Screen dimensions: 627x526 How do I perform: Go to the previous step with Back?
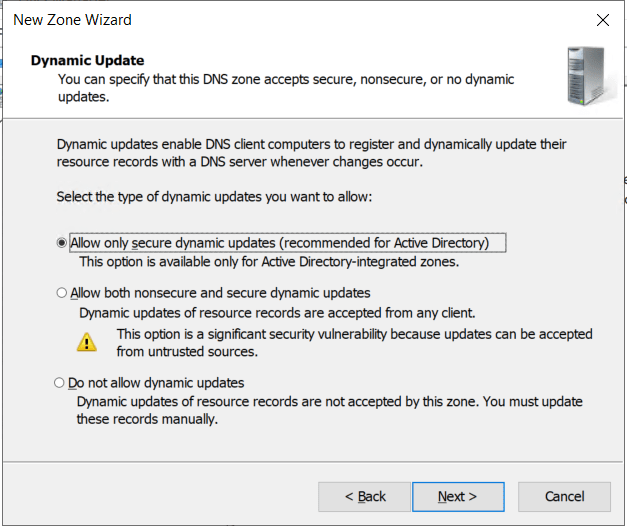[364, 496]
